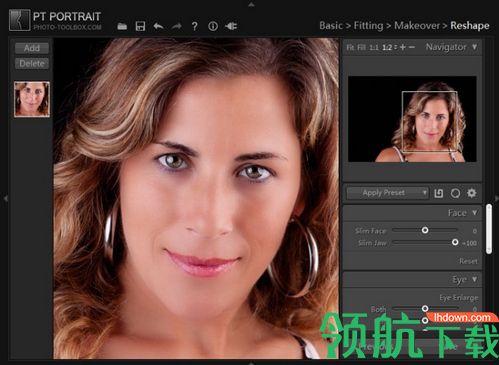The width and height of the screenshot is (499, 365).
Task: Click the Slim Face slider handle
Action: 425,230
